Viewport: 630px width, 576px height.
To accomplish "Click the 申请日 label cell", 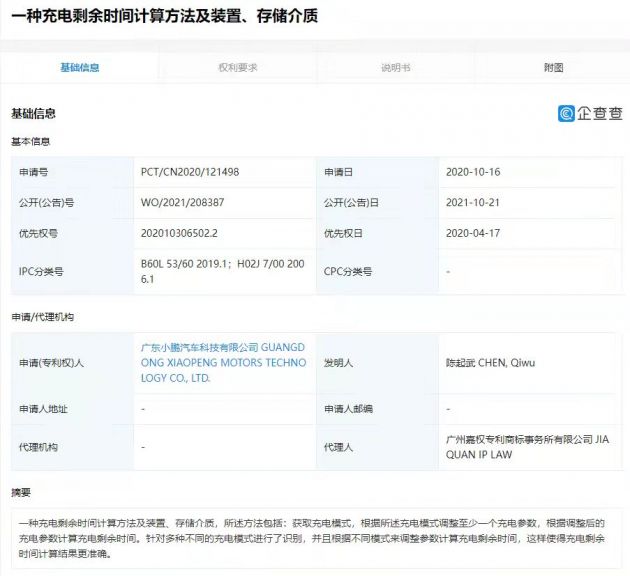I will pos(377,172).
